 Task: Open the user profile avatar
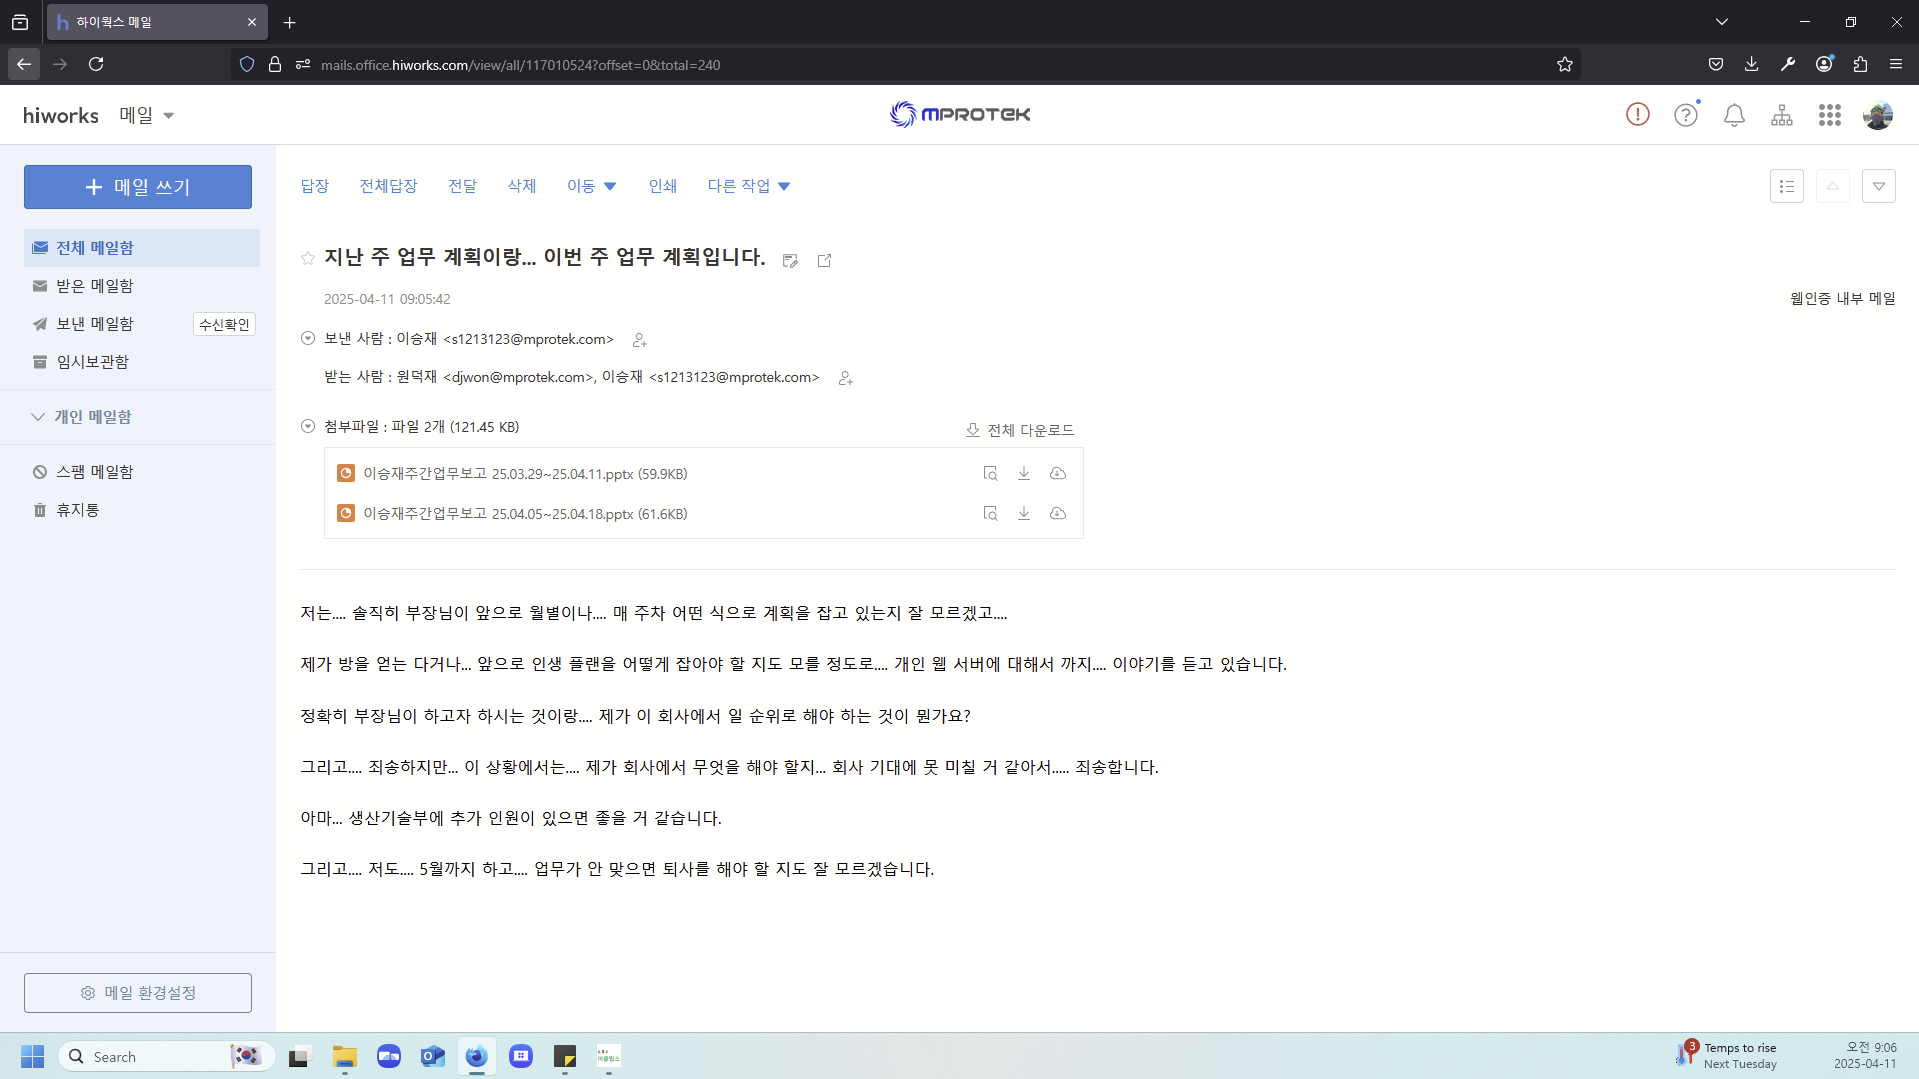pos(1878,115)
